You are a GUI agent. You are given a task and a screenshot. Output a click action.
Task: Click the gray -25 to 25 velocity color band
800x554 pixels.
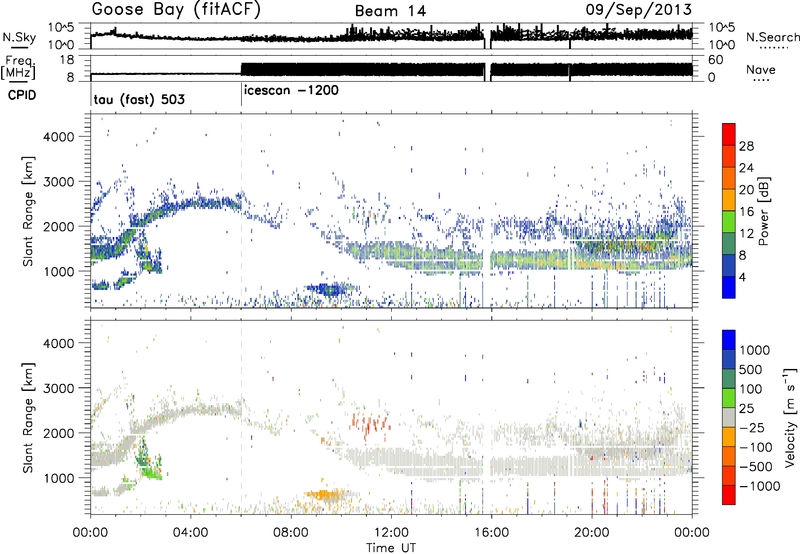(x=729, y=418)
